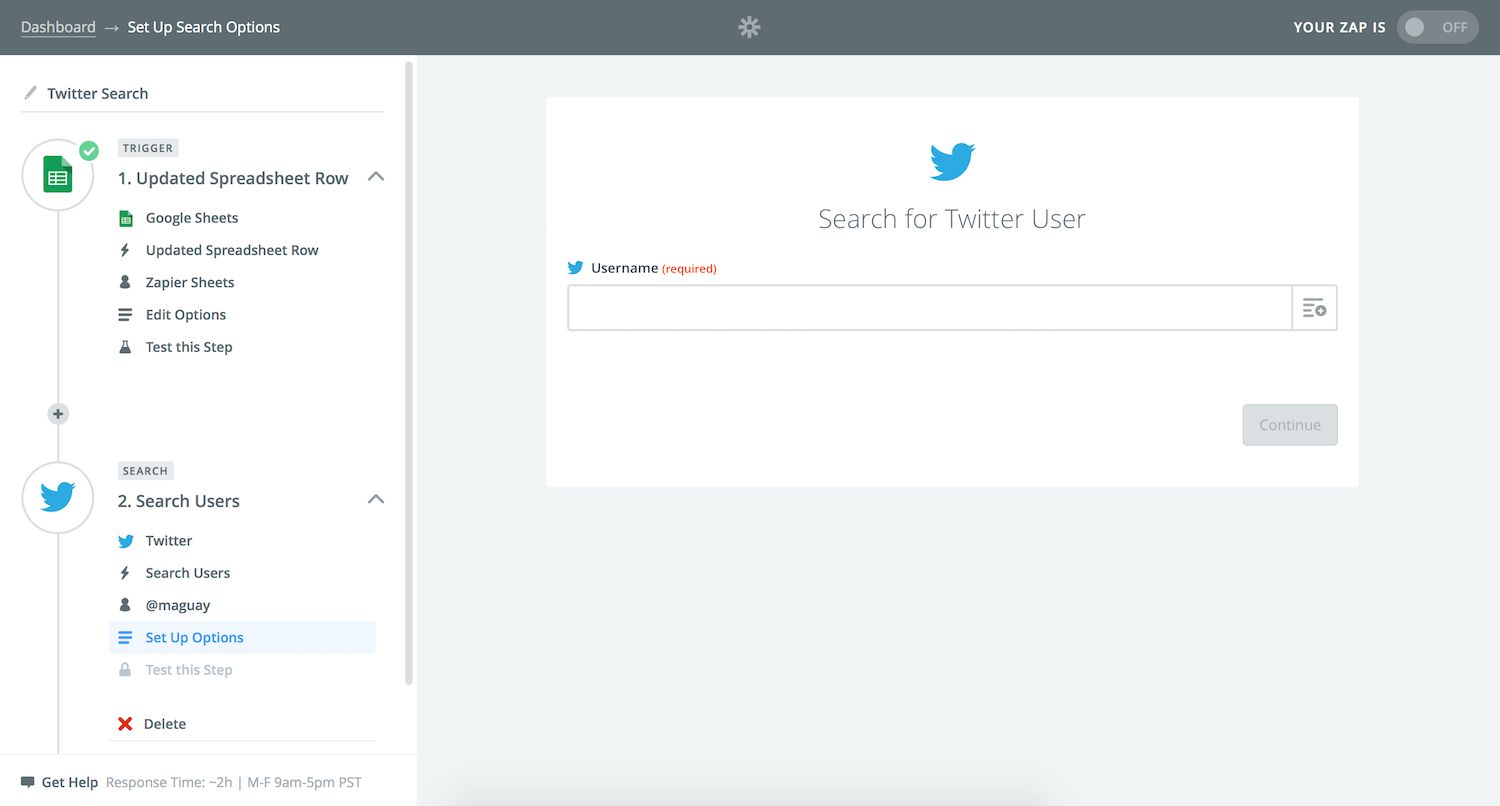
Task: Open the Twitter step circle icon
Action: coord(58,497)
